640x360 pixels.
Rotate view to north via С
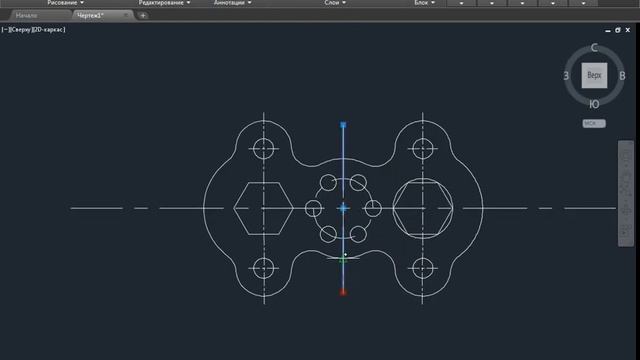[x=594, y=48]
